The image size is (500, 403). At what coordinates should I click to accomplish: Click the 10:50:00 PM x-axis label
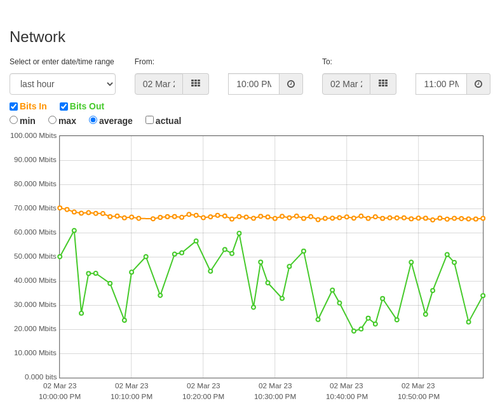point(418,397)
